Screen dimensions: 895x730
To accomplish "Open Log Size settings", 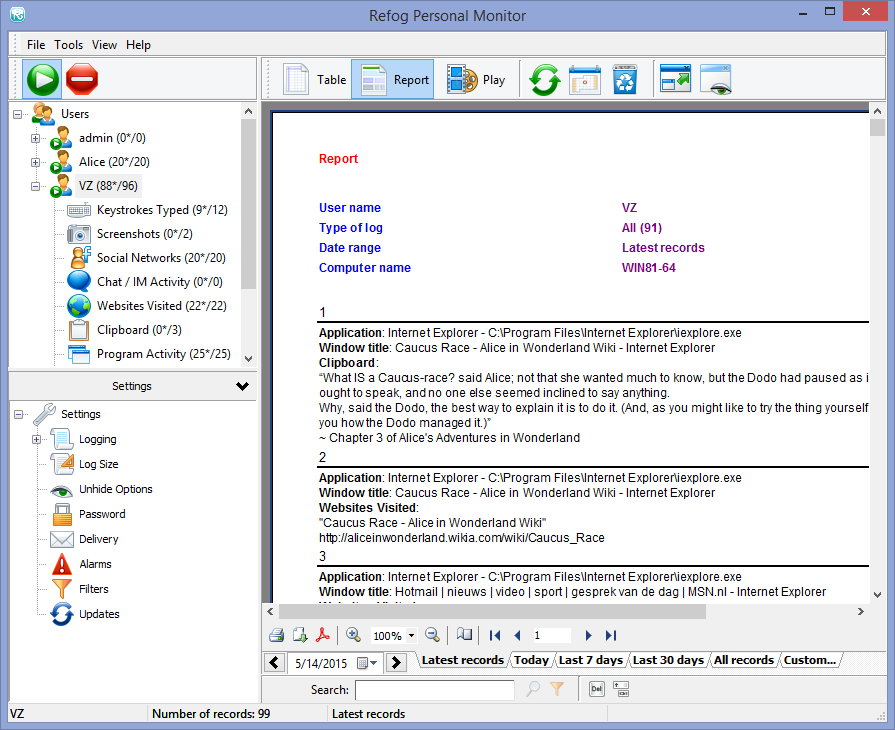I will [99, 464].
